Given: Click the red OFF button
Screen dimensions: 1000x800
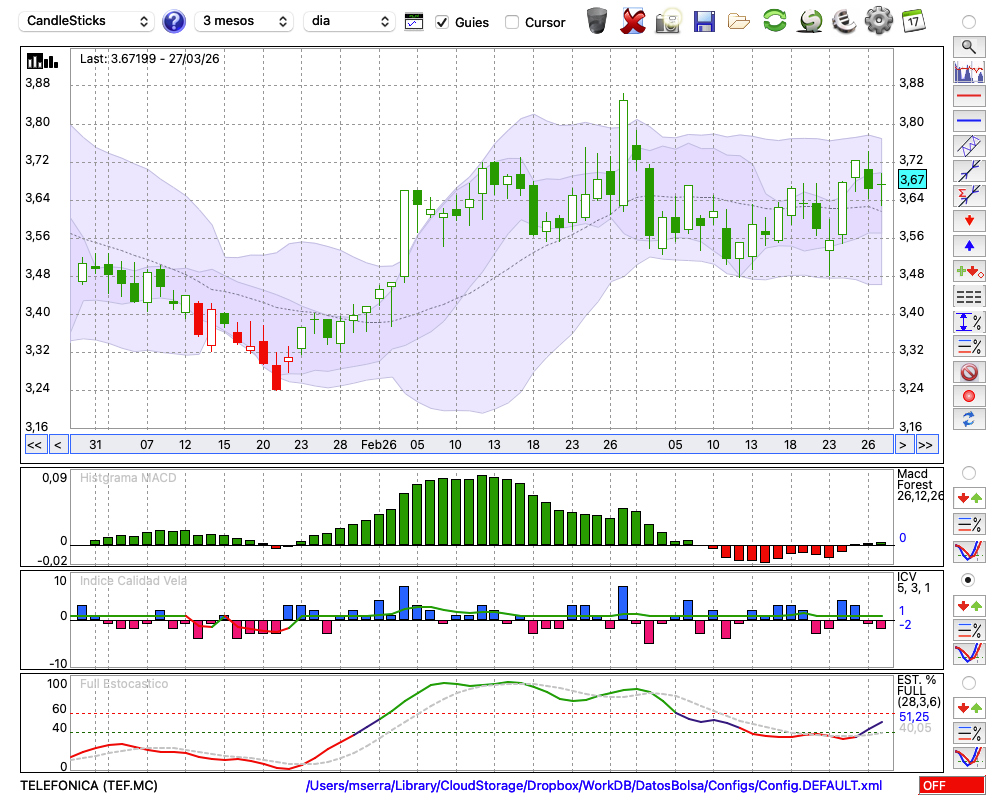Looking at the screenshot, I should coord(952,786).
